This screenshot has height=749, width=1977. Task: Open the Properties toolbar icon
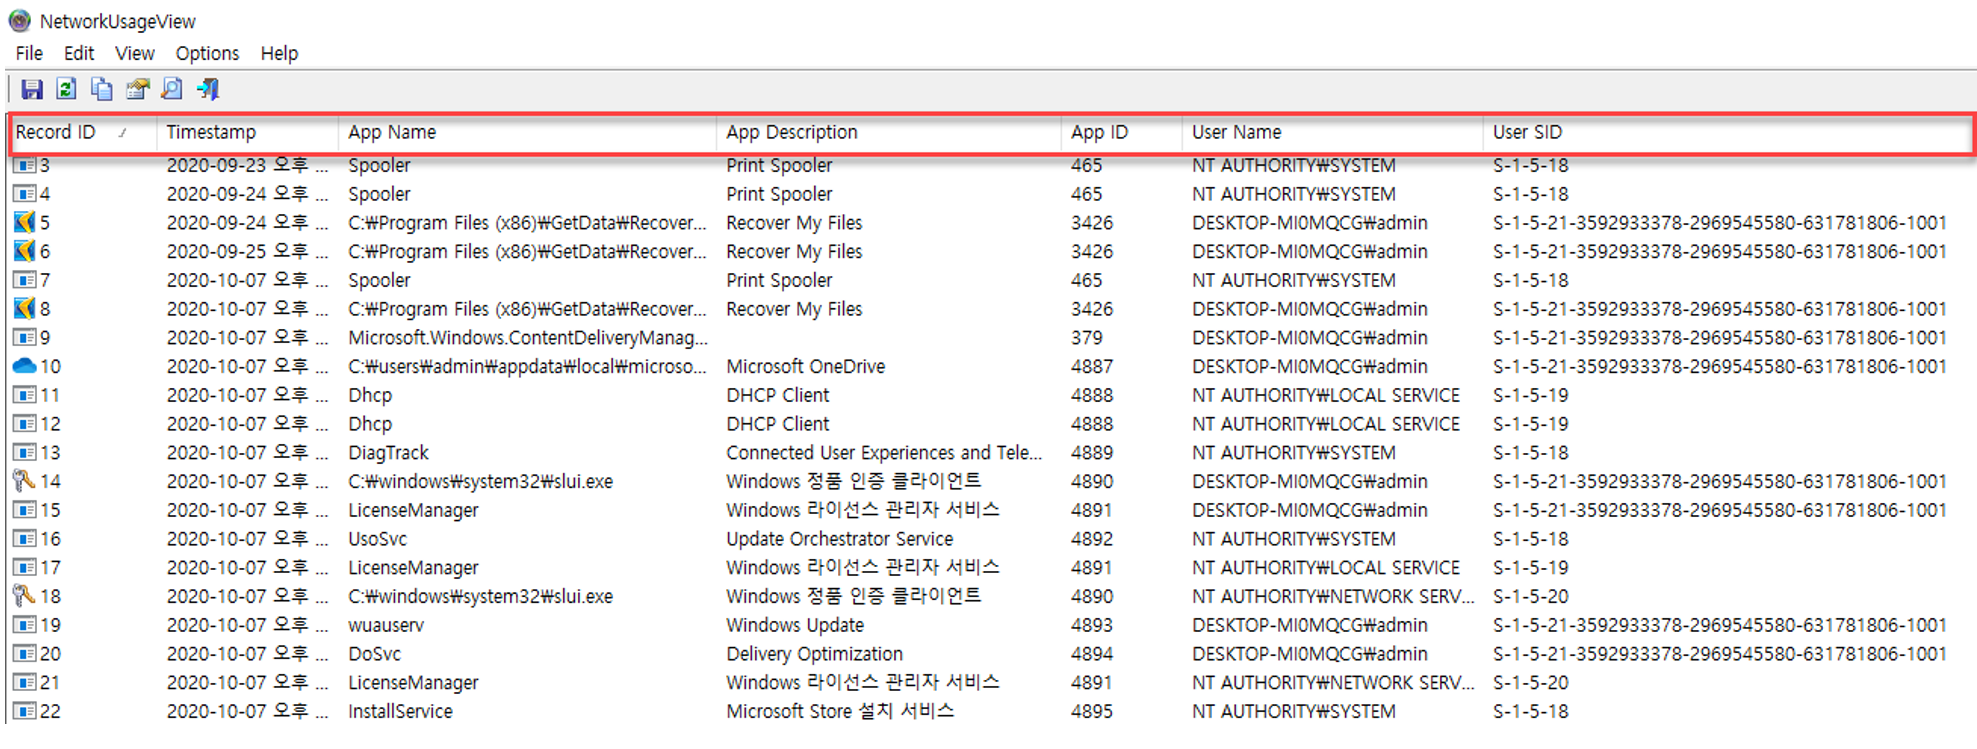pyautogui.click(x=137, y=90)
